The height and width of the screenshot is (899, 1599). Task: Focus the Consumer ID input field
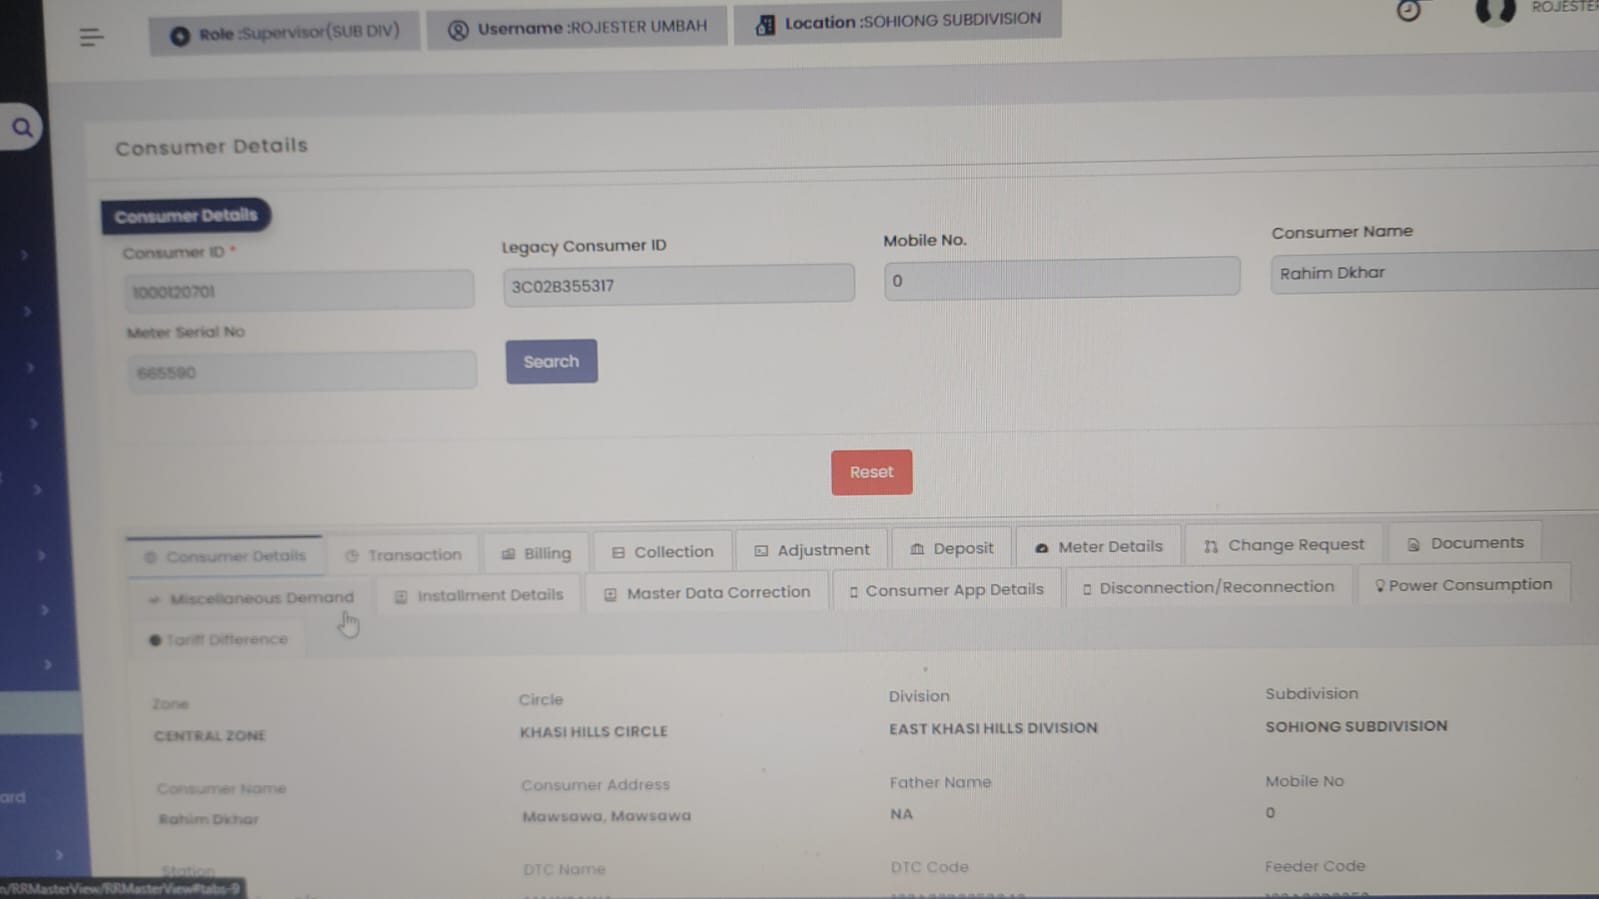299,291
